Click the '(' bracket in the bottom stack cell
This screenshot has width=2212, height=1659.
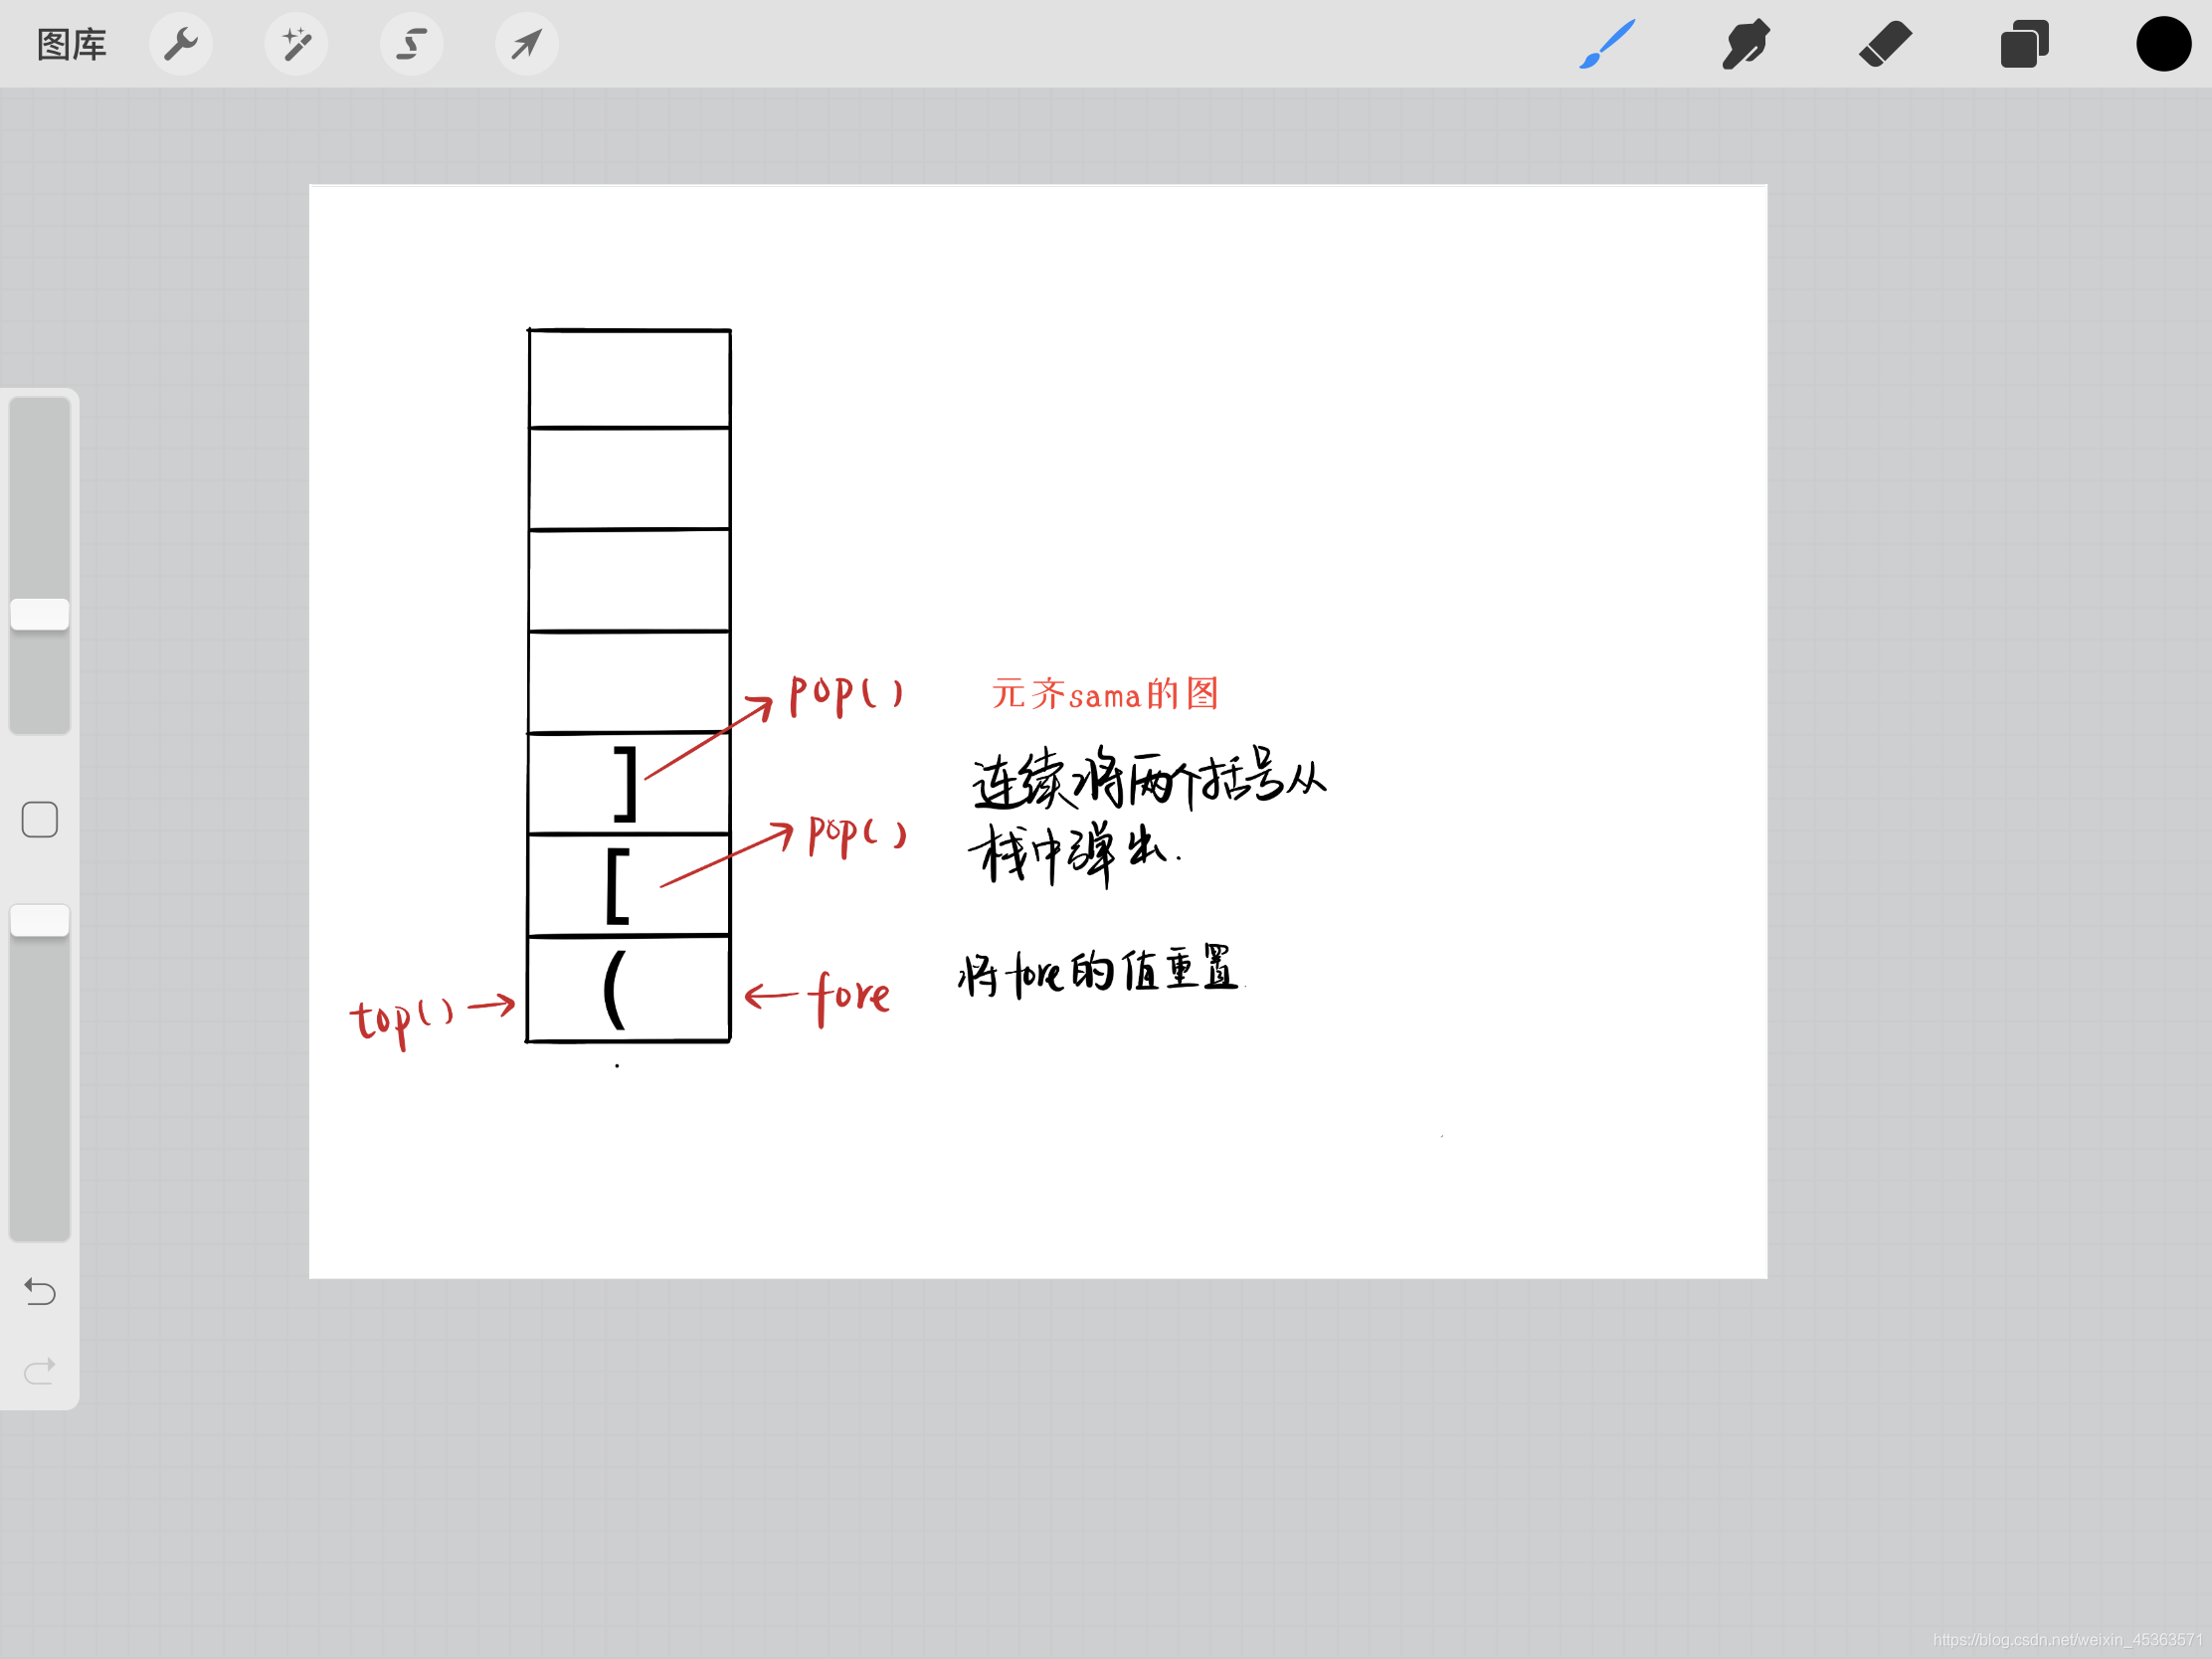(615, 989)
